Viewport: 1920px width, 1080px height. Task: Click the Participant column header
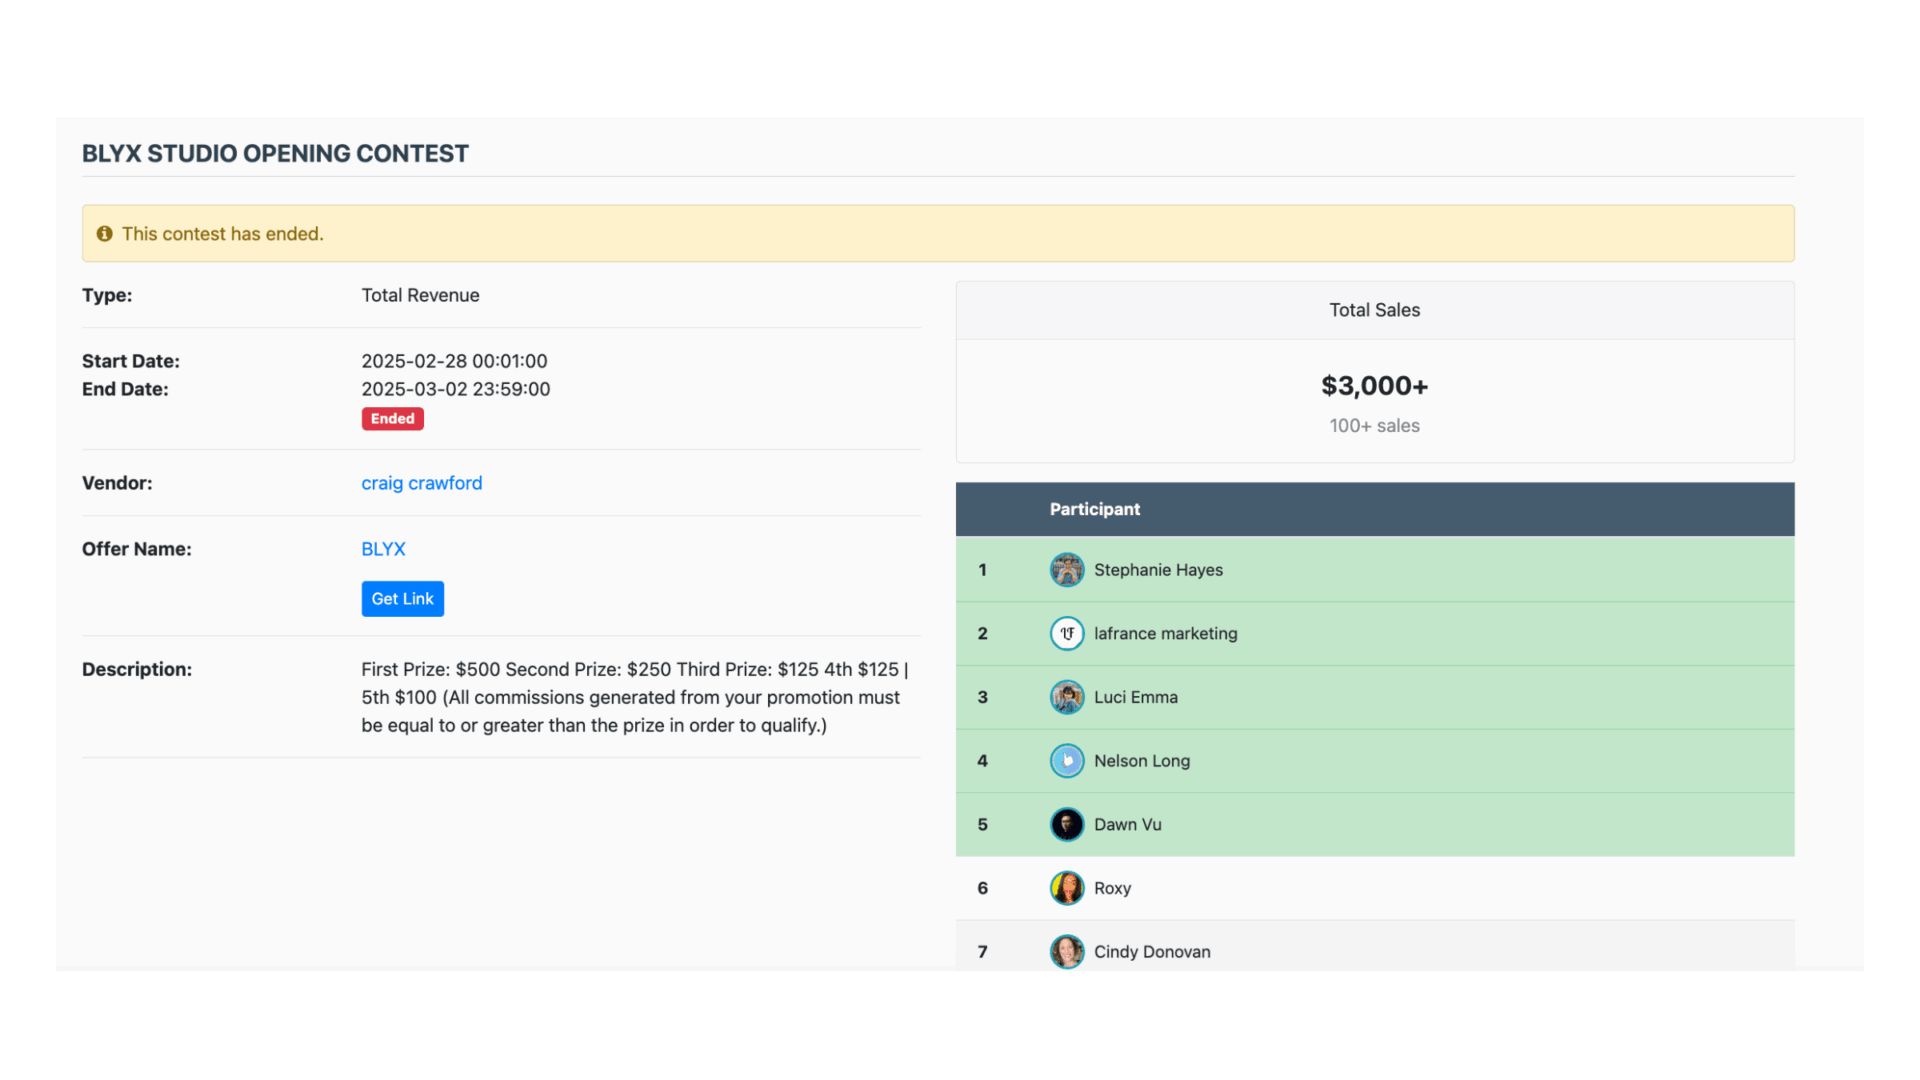(x=1094, y=509)
